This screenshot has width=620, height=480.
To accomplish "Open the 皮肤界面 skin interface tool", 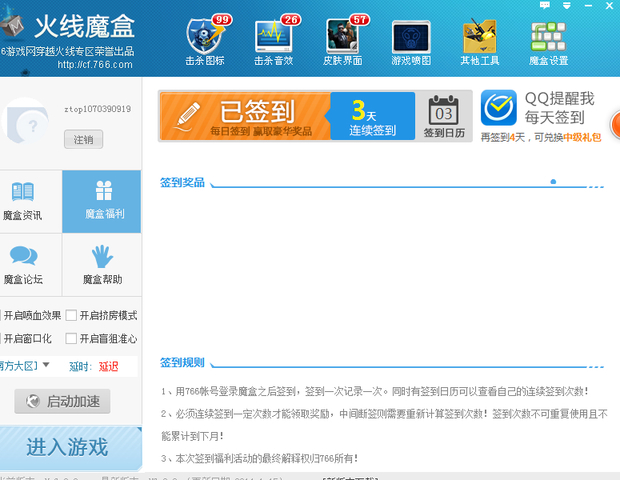I will click(x=342, y=41).
